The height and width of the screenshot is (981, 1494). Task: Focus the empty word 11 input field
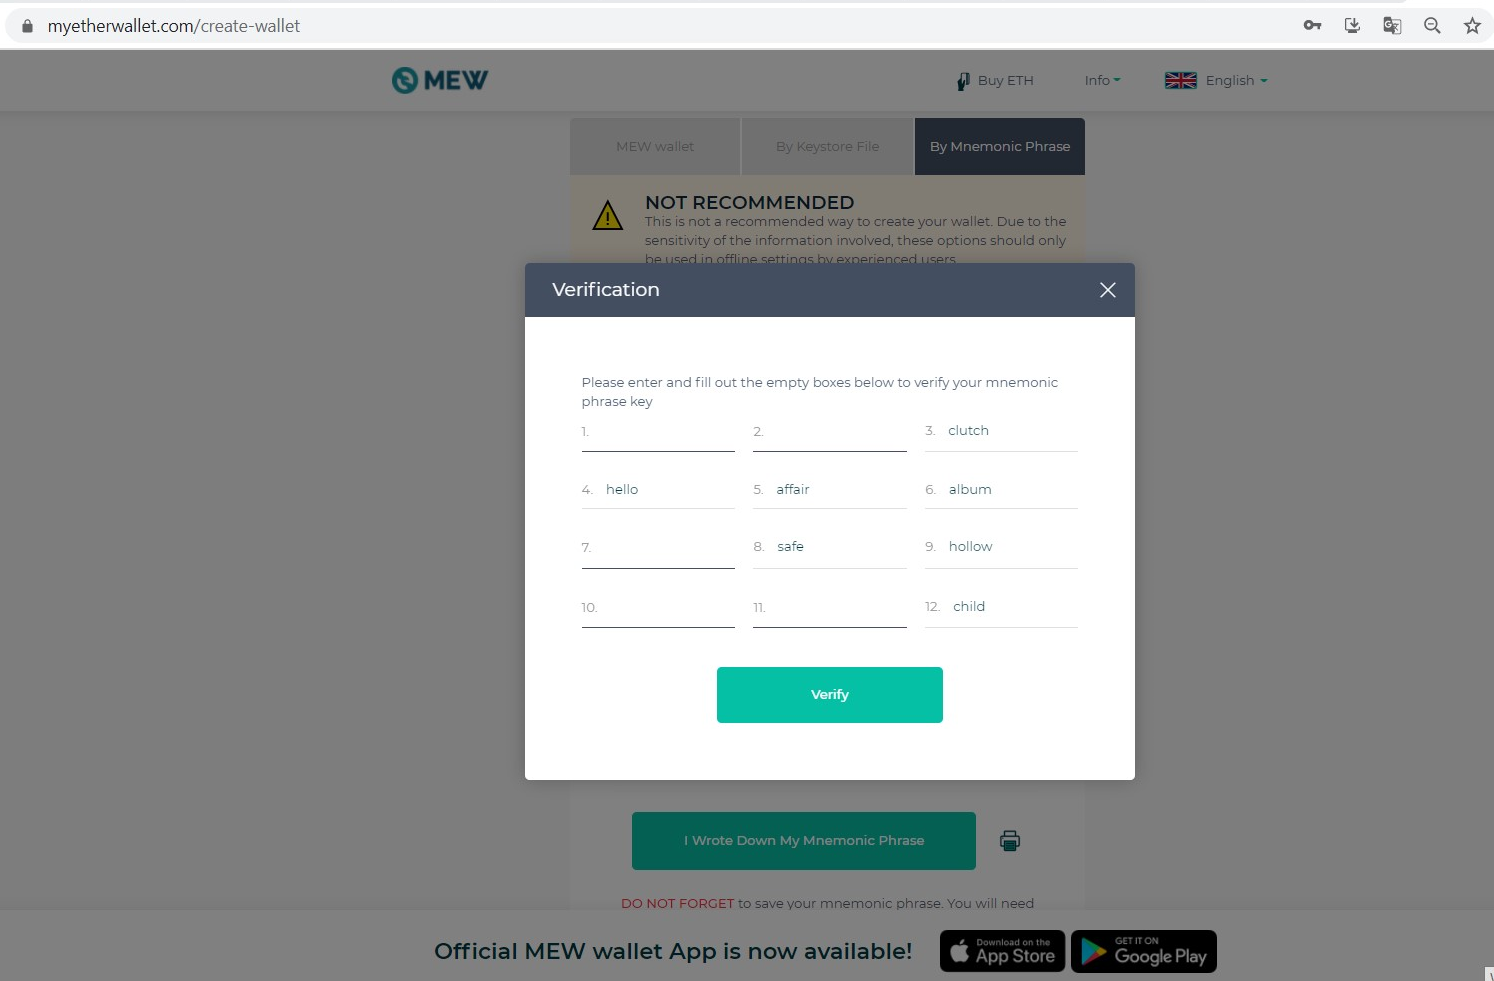pos(829,608)
